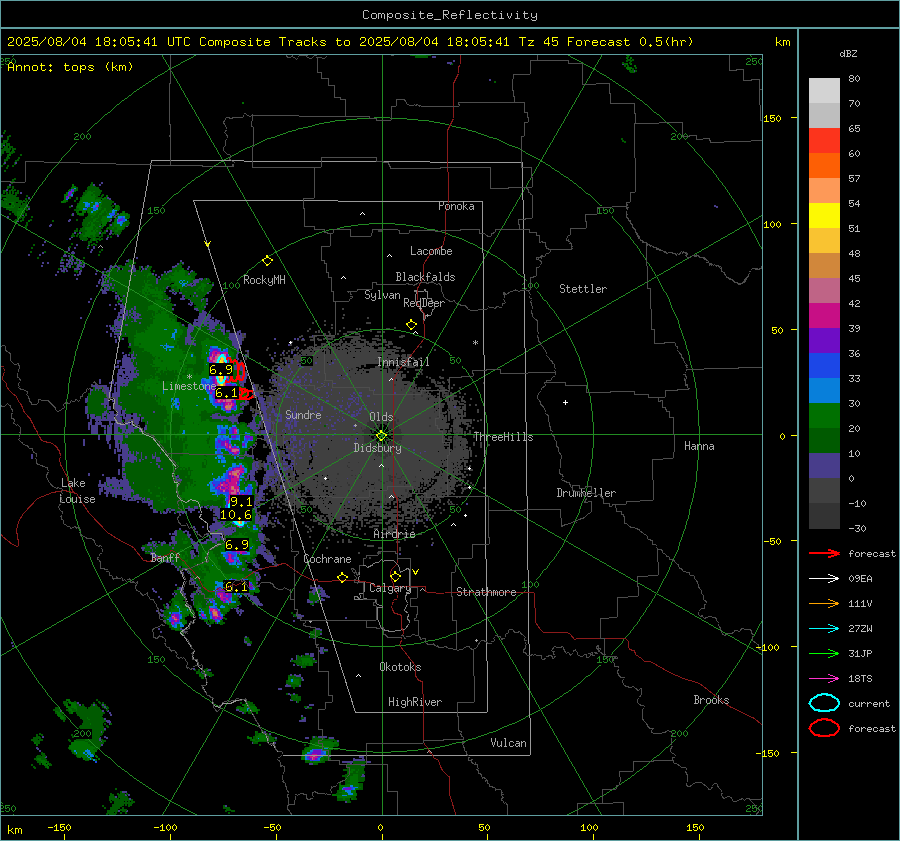Image resolution: width=900 pixels, height=841 pixels.
Task: Click the ThreeHills town label
Action: pos(503,437)
